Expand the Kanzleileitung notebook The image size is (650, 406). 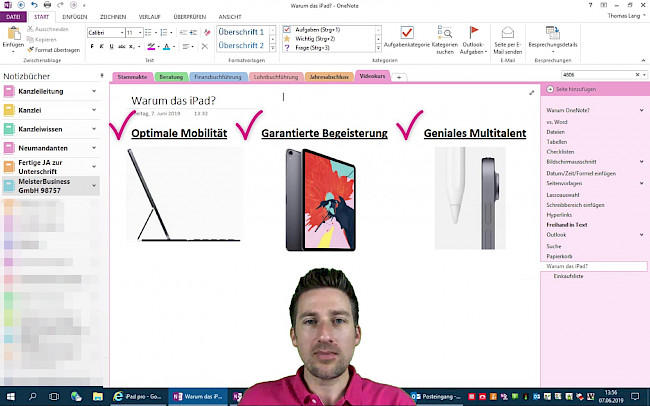(x=94, y=91)
